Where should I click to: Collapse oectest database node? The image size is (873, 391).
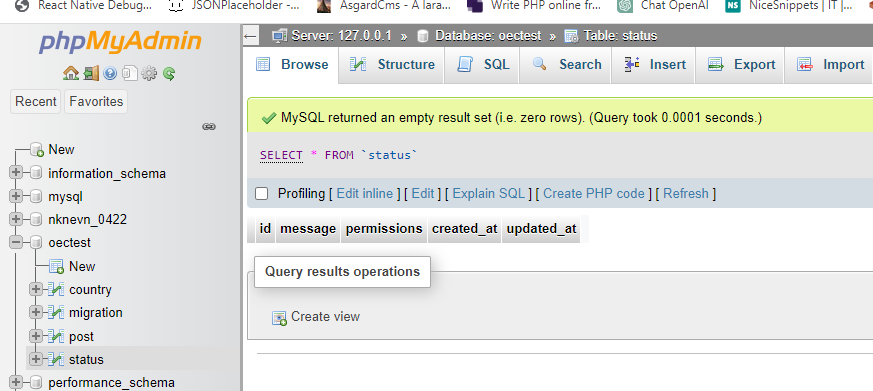16,243
